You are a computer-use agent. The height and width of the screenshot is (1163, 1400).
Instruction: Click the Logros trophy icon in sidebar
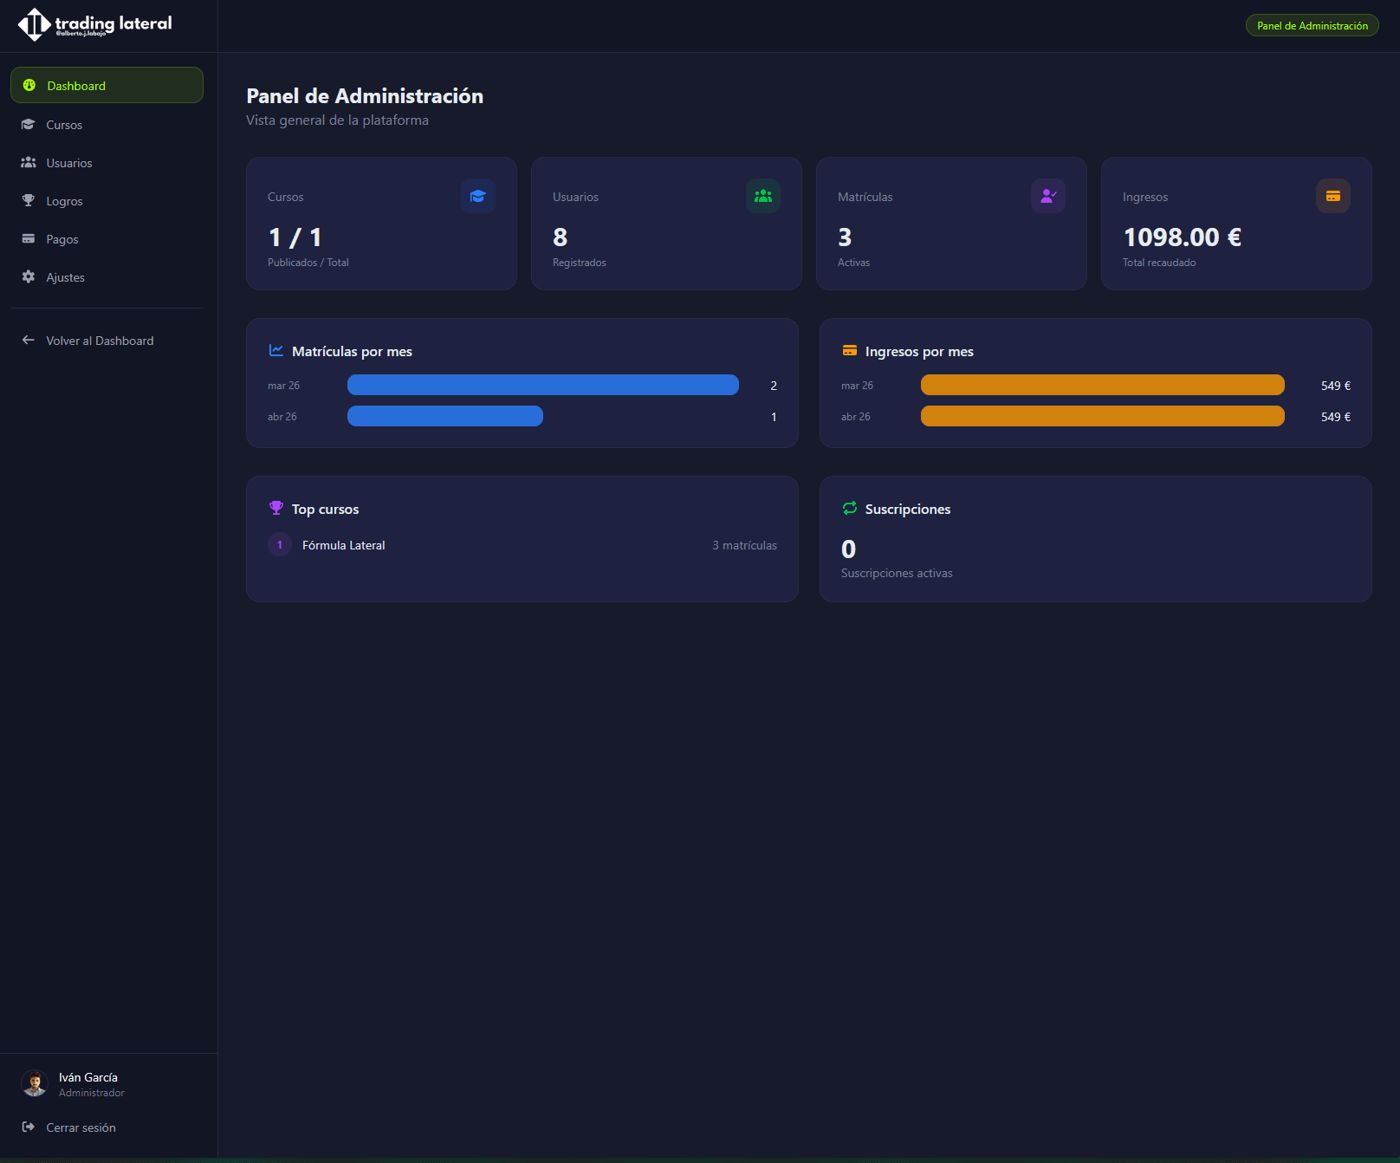(x=28, y=200)
